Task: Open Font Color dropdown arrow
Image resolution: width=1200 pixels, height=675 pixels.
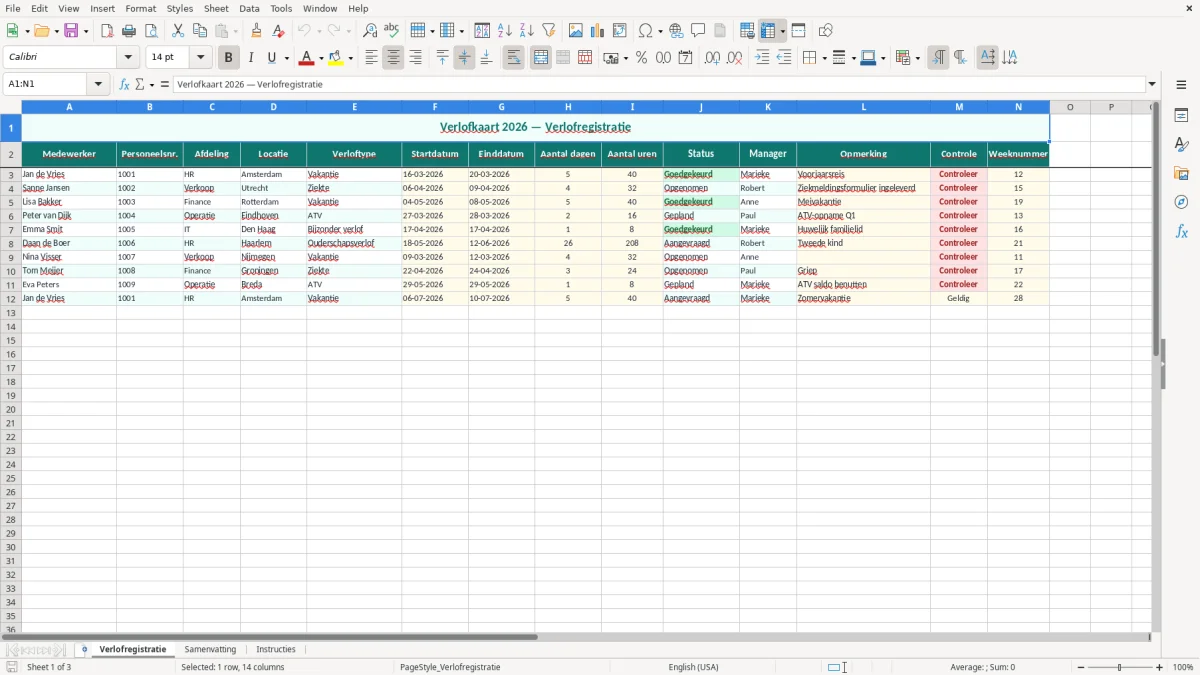Action: pos(321,58)
